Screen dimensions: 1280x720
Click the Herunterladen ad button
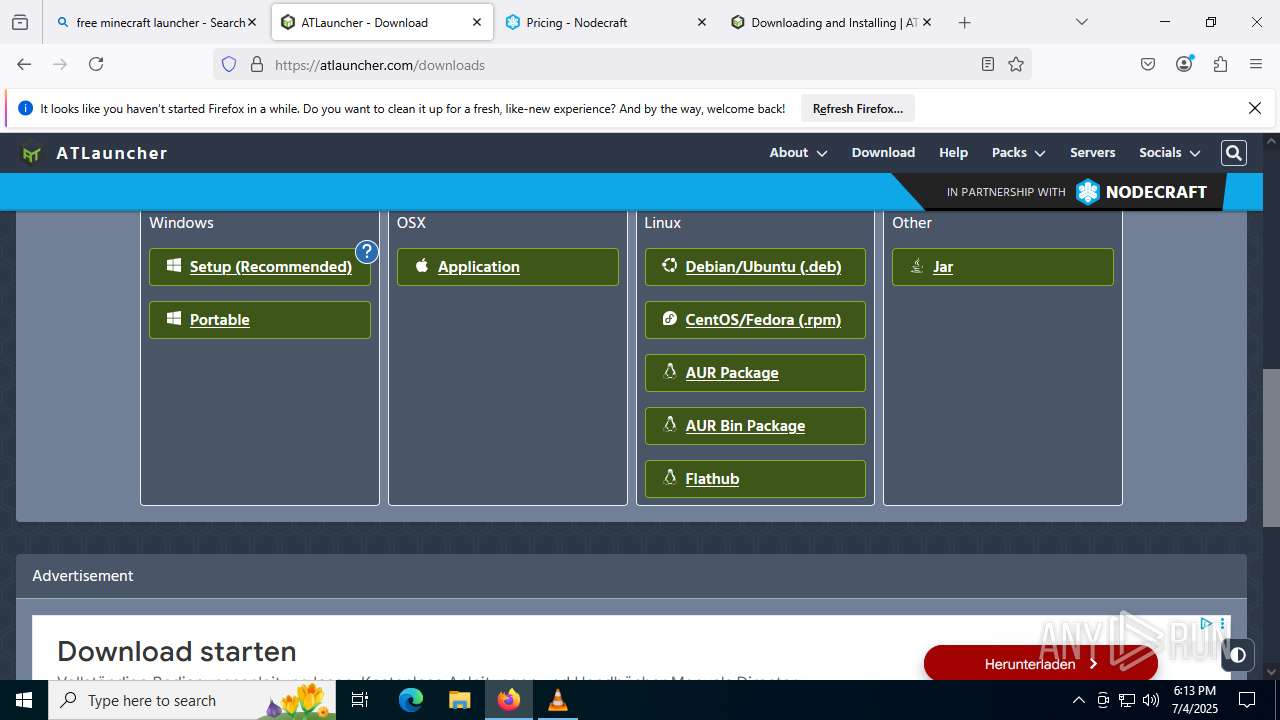(x=1041, y=663)
